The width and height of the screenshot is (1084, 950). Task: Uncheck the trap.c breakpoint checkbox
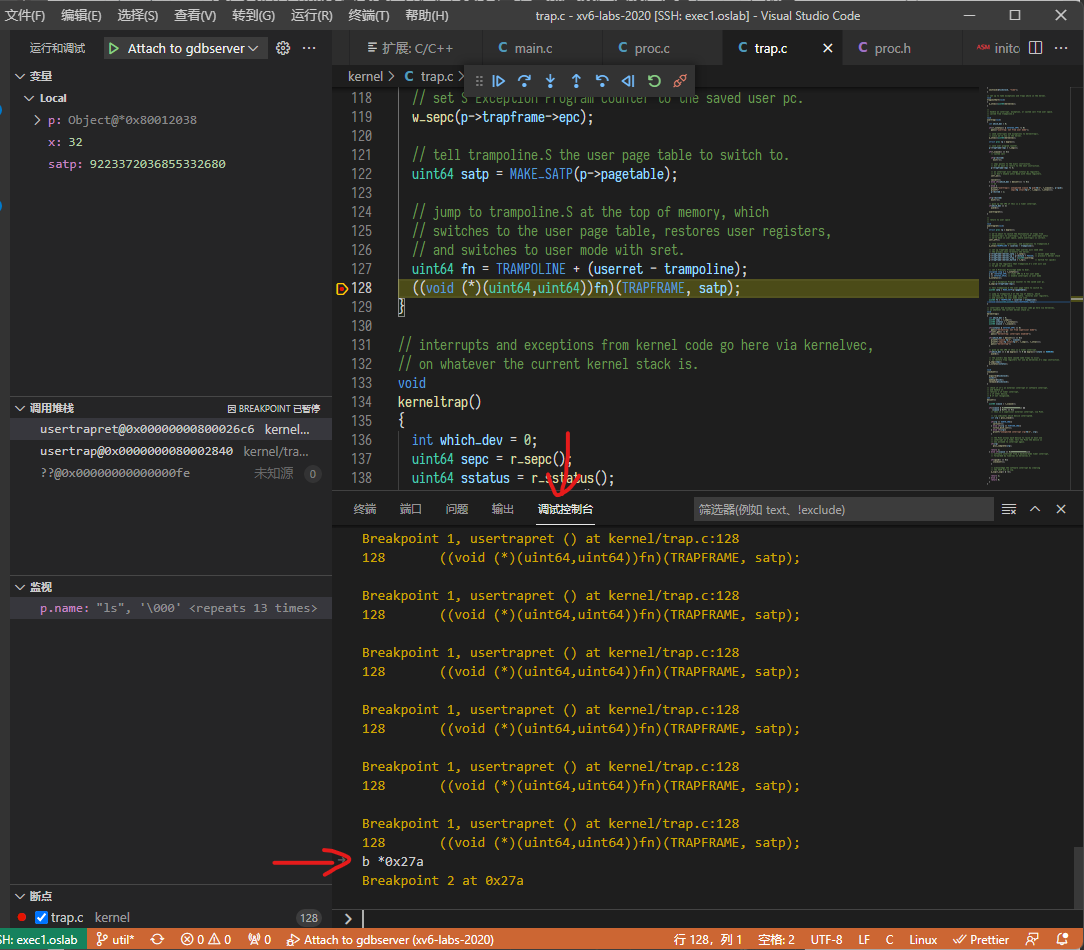(41, 918)
